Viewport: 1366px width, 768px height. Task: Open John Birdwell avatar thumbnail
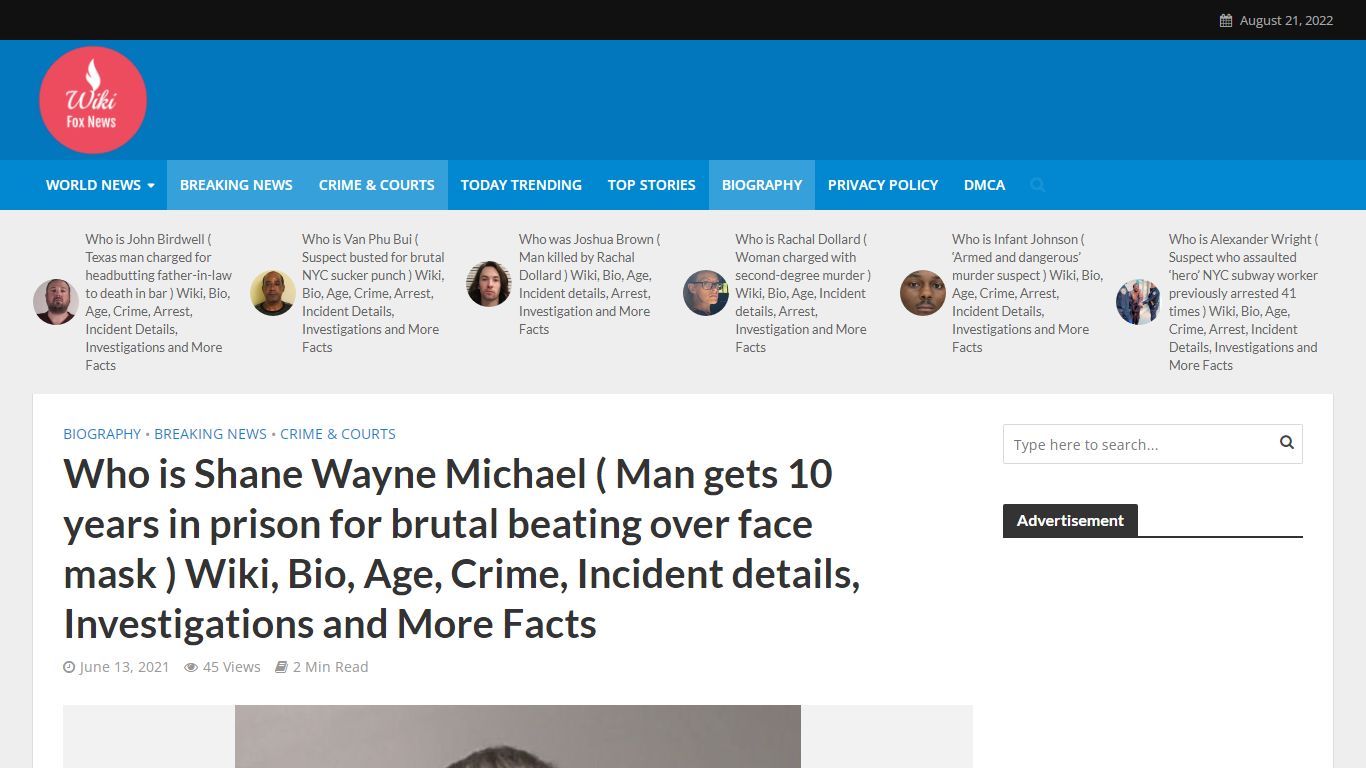[56, 302]
